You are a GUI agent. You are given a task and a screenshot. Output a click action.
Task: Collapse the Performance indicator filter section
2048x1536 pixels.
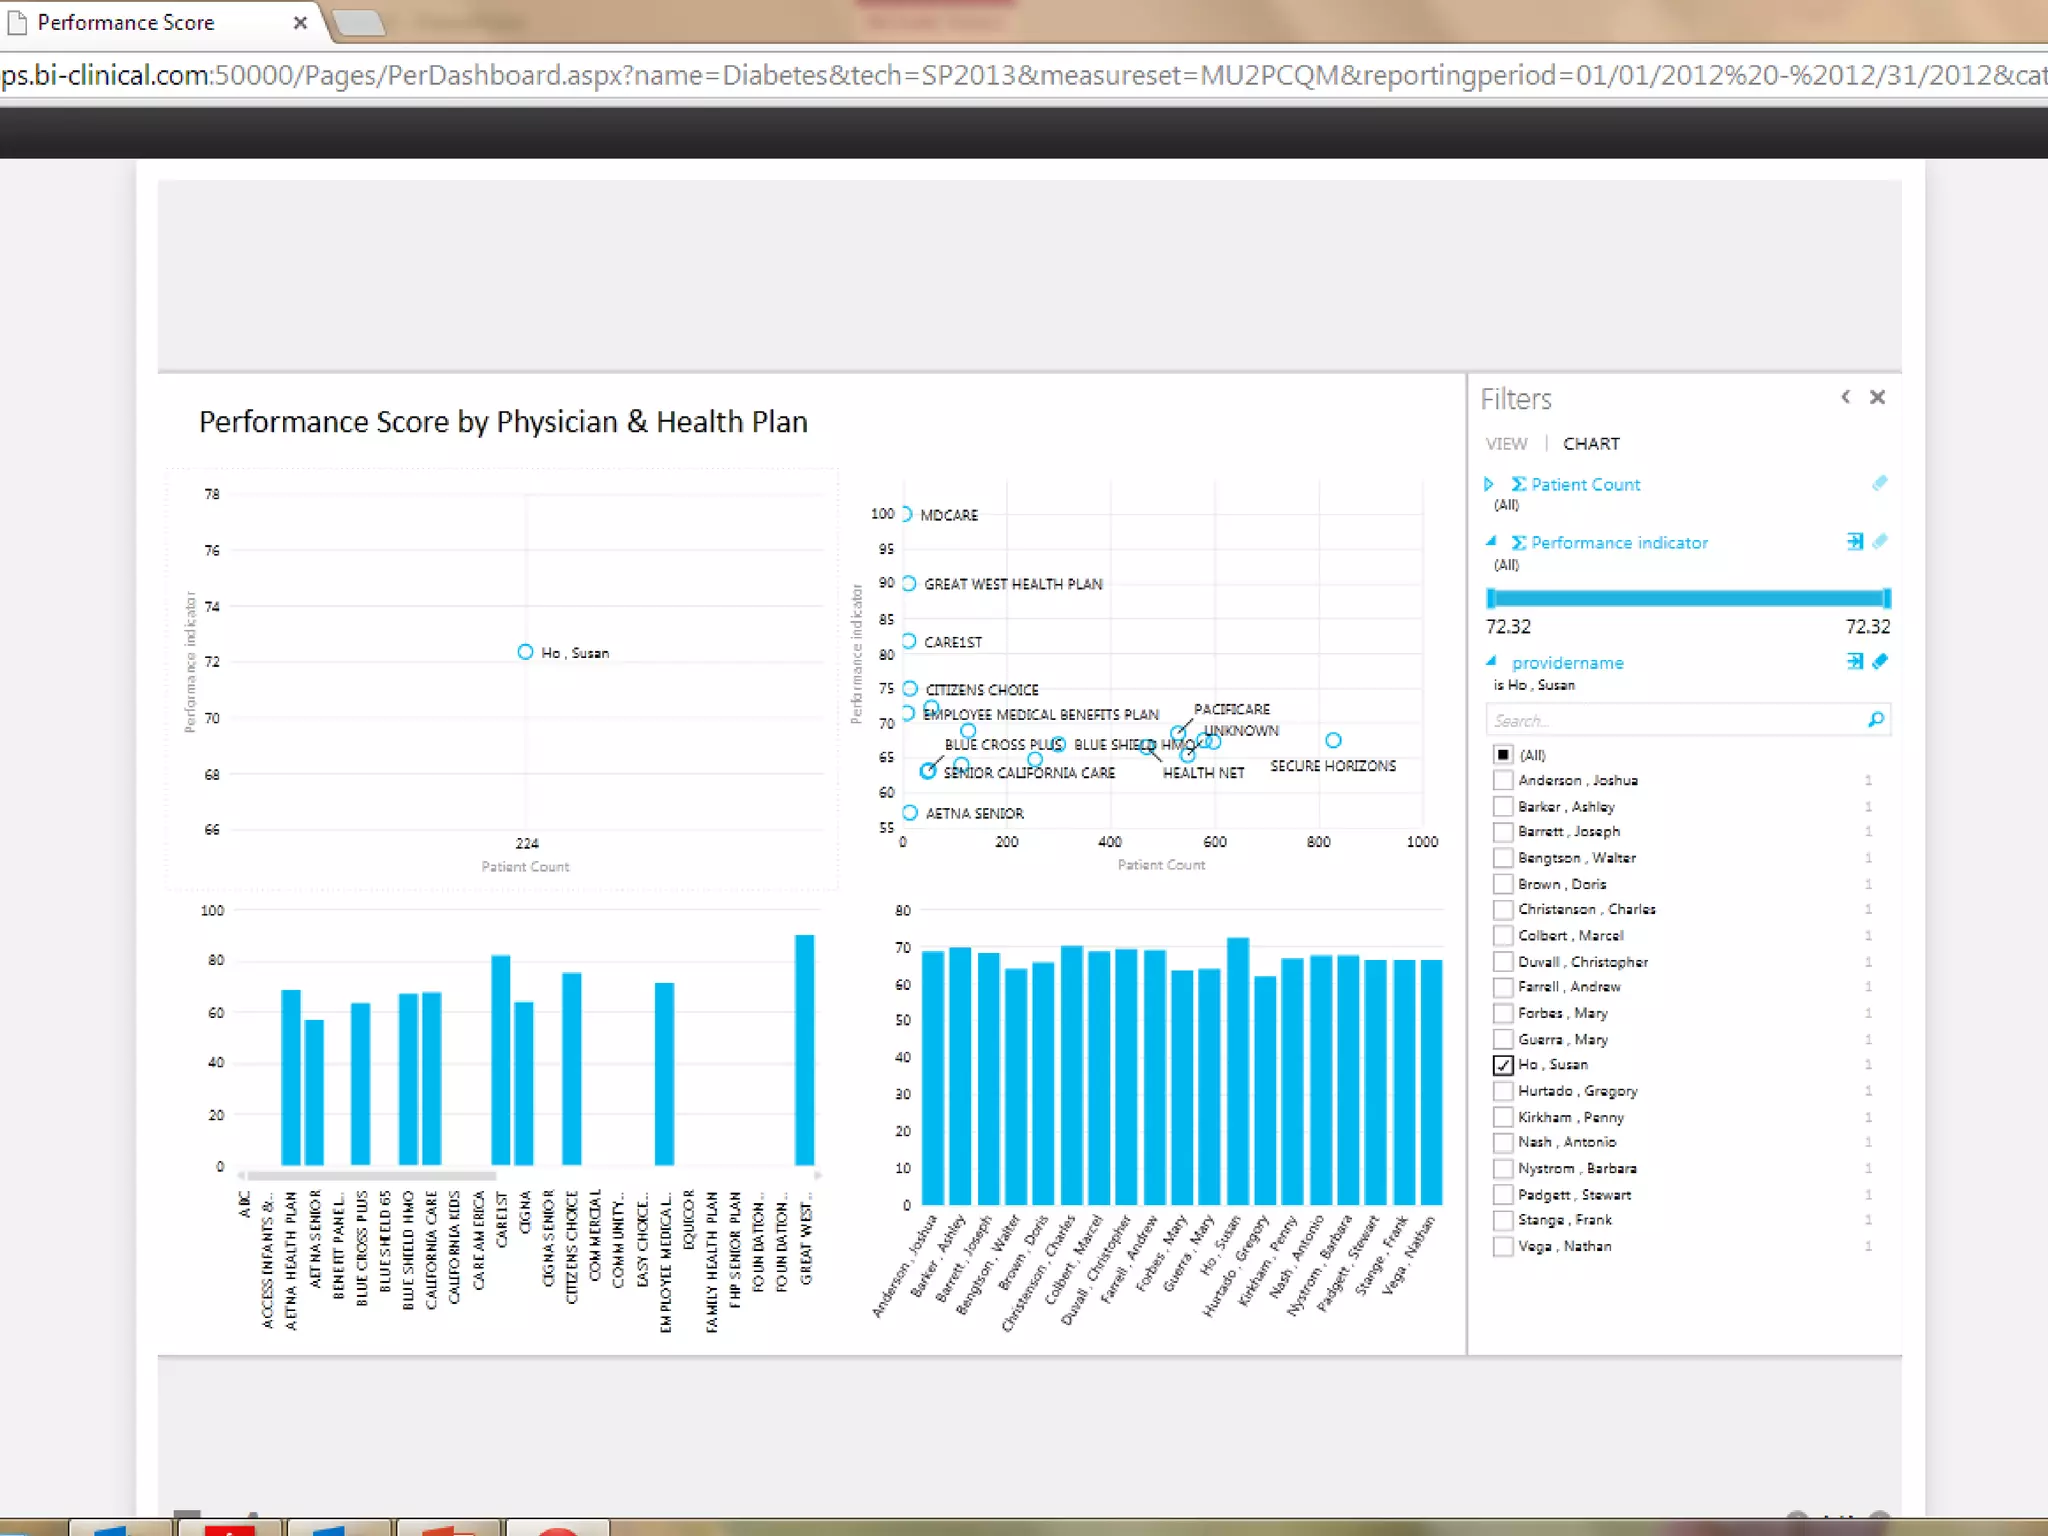point(1490,542)
